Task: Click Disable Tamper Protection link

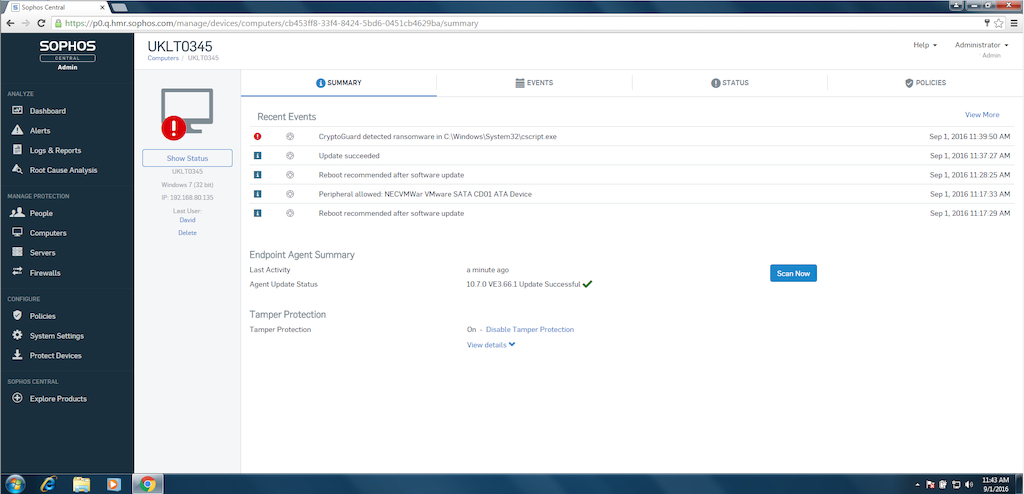Action: (x=530, y=329)
